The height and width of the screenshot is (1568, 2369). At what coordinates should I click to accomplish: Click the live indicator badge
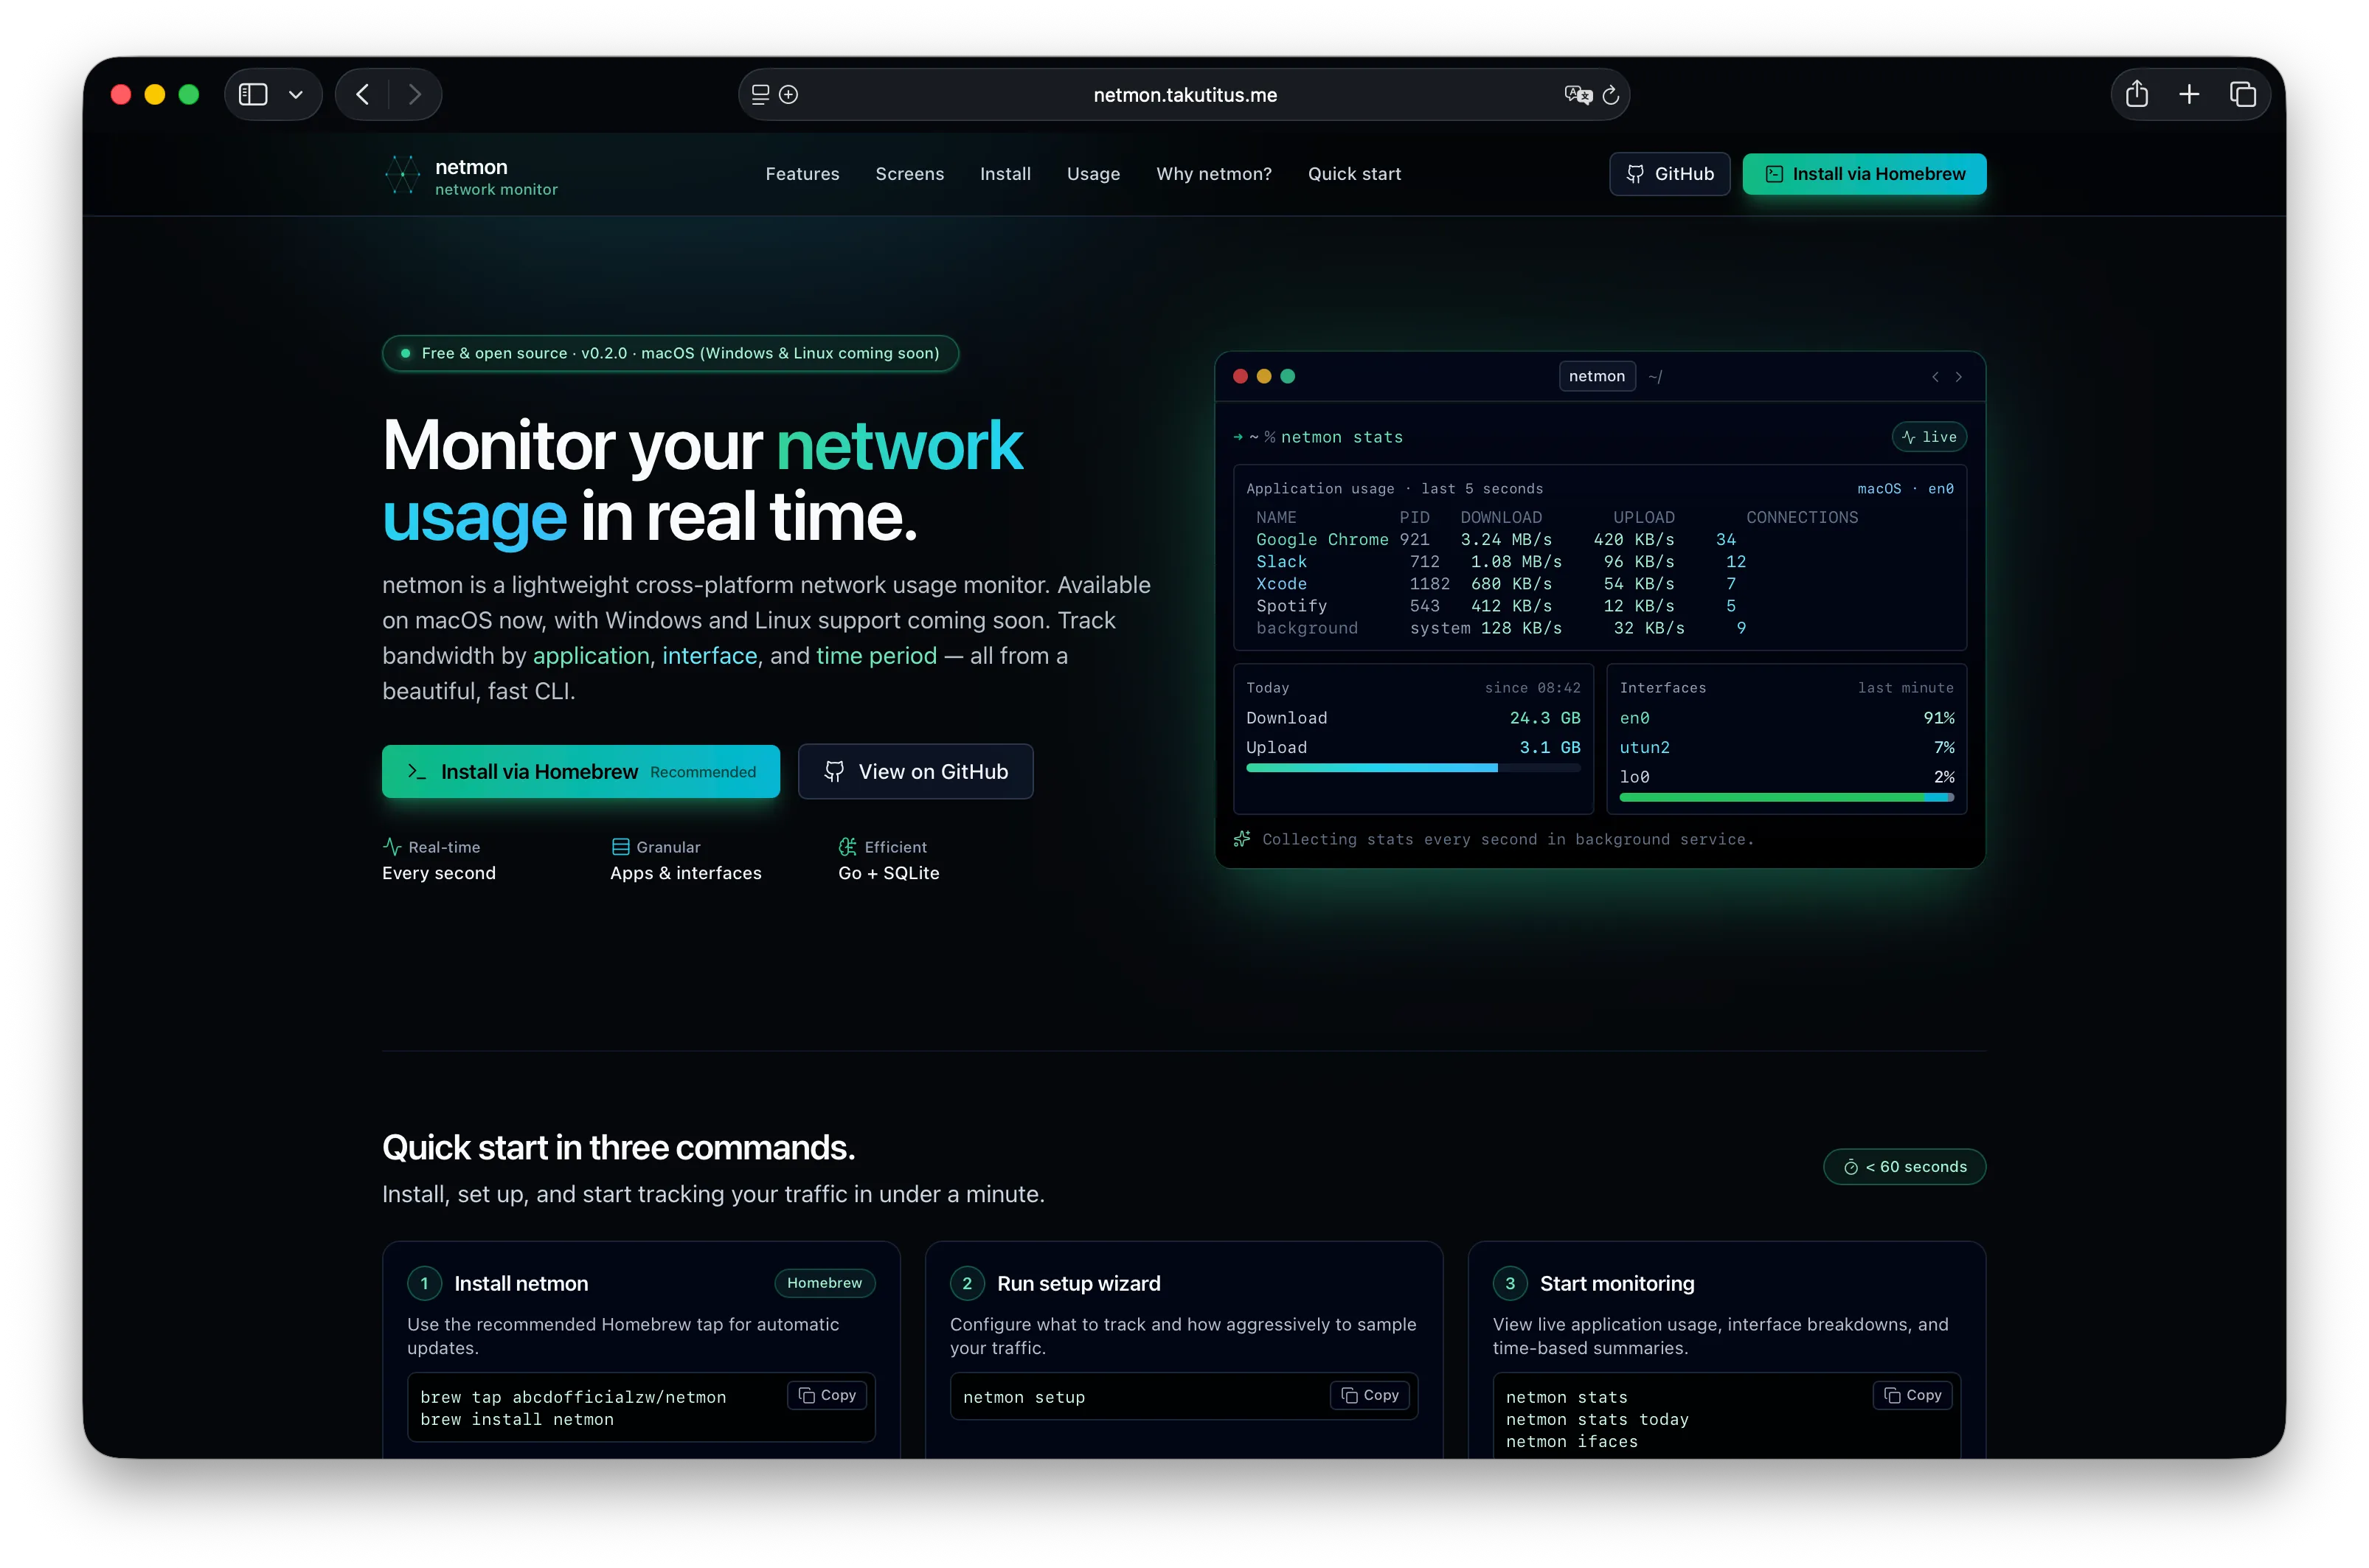point(1929,437)
